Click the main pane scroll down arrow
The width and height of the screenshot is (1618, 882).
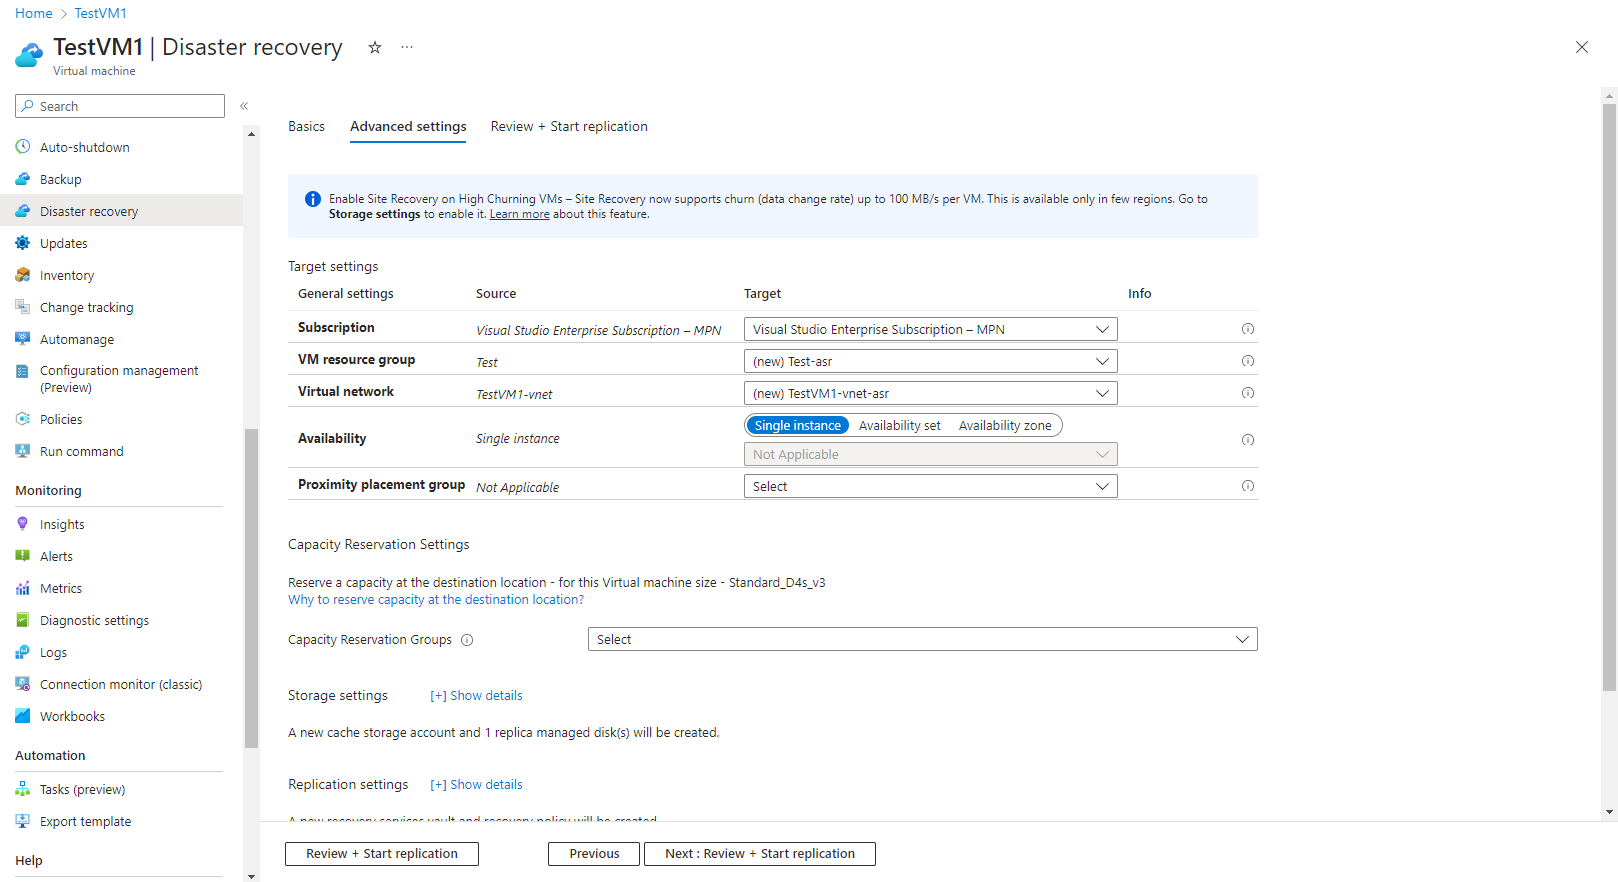[x=1609, y=813]
